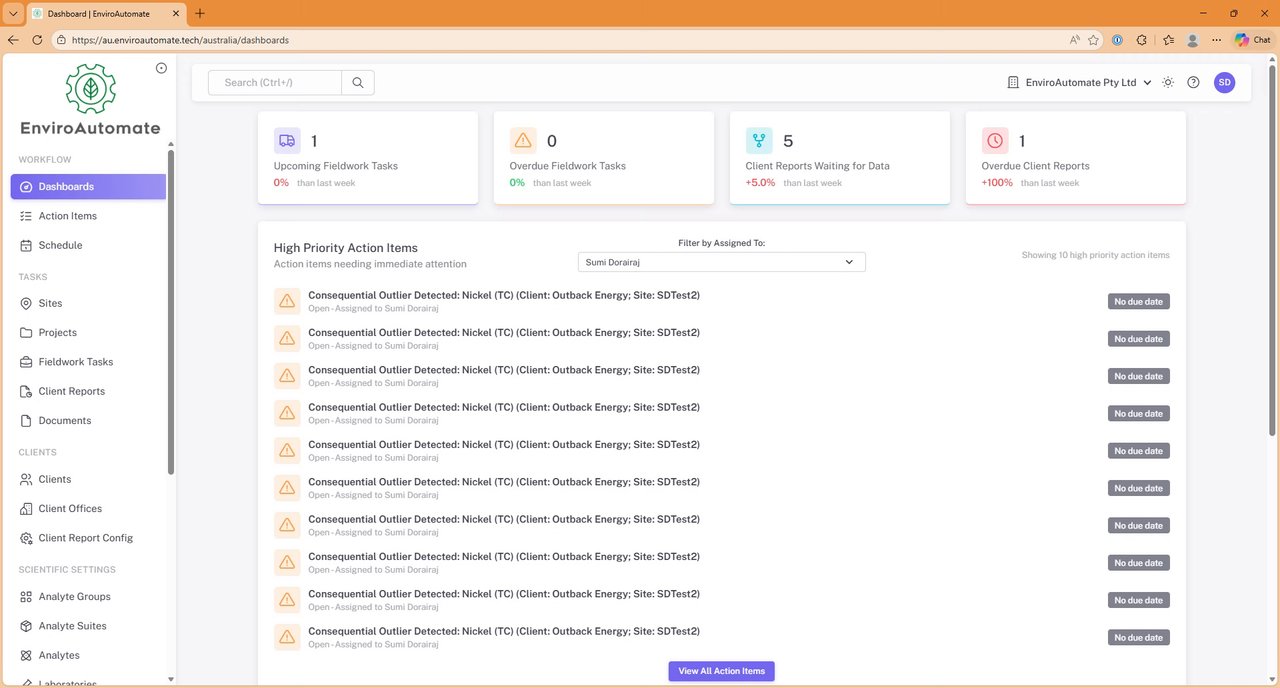This screenshot has width=1280, height=688.
Task: Click the Client Report Config gear-file icon
Action: (x=26, y=538)
